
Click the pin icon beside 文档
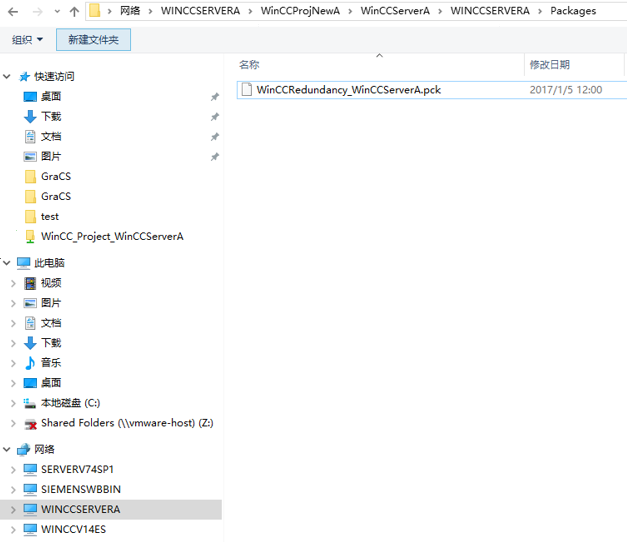[215, 136]
